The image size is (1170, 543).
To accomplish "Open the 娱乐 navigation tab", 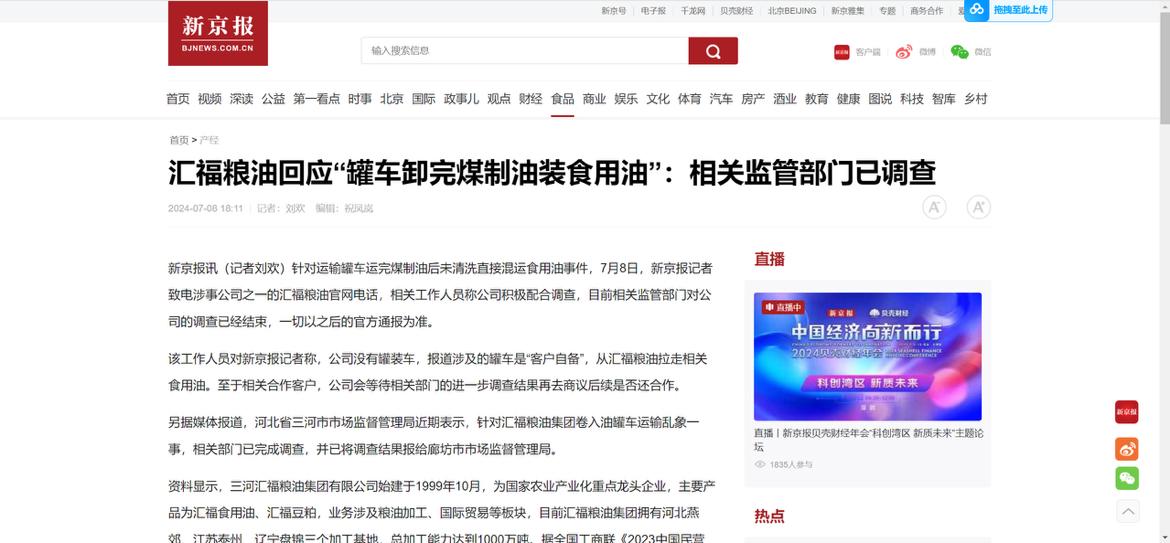I will click(626, 98).
